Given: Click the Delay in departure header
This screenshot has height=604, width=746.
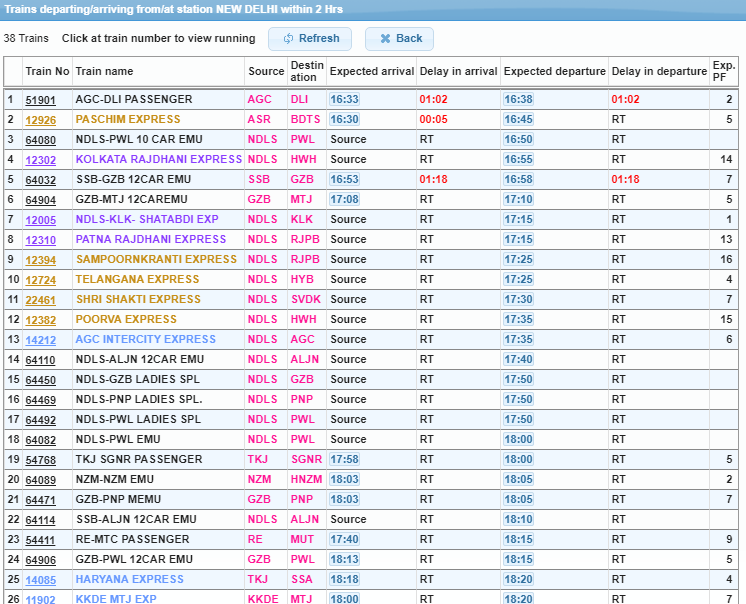Looking at the screenshot, I should 659,71.
